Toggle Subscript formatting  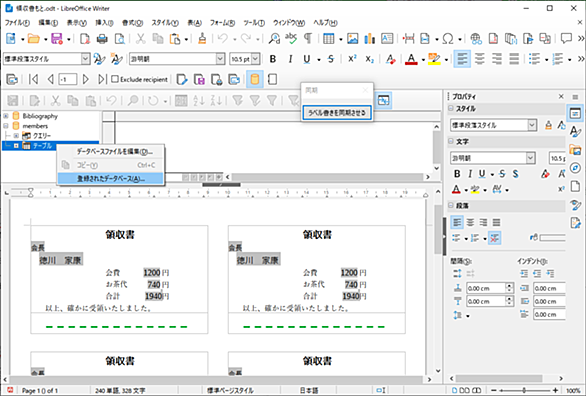[x=370, y=59]
